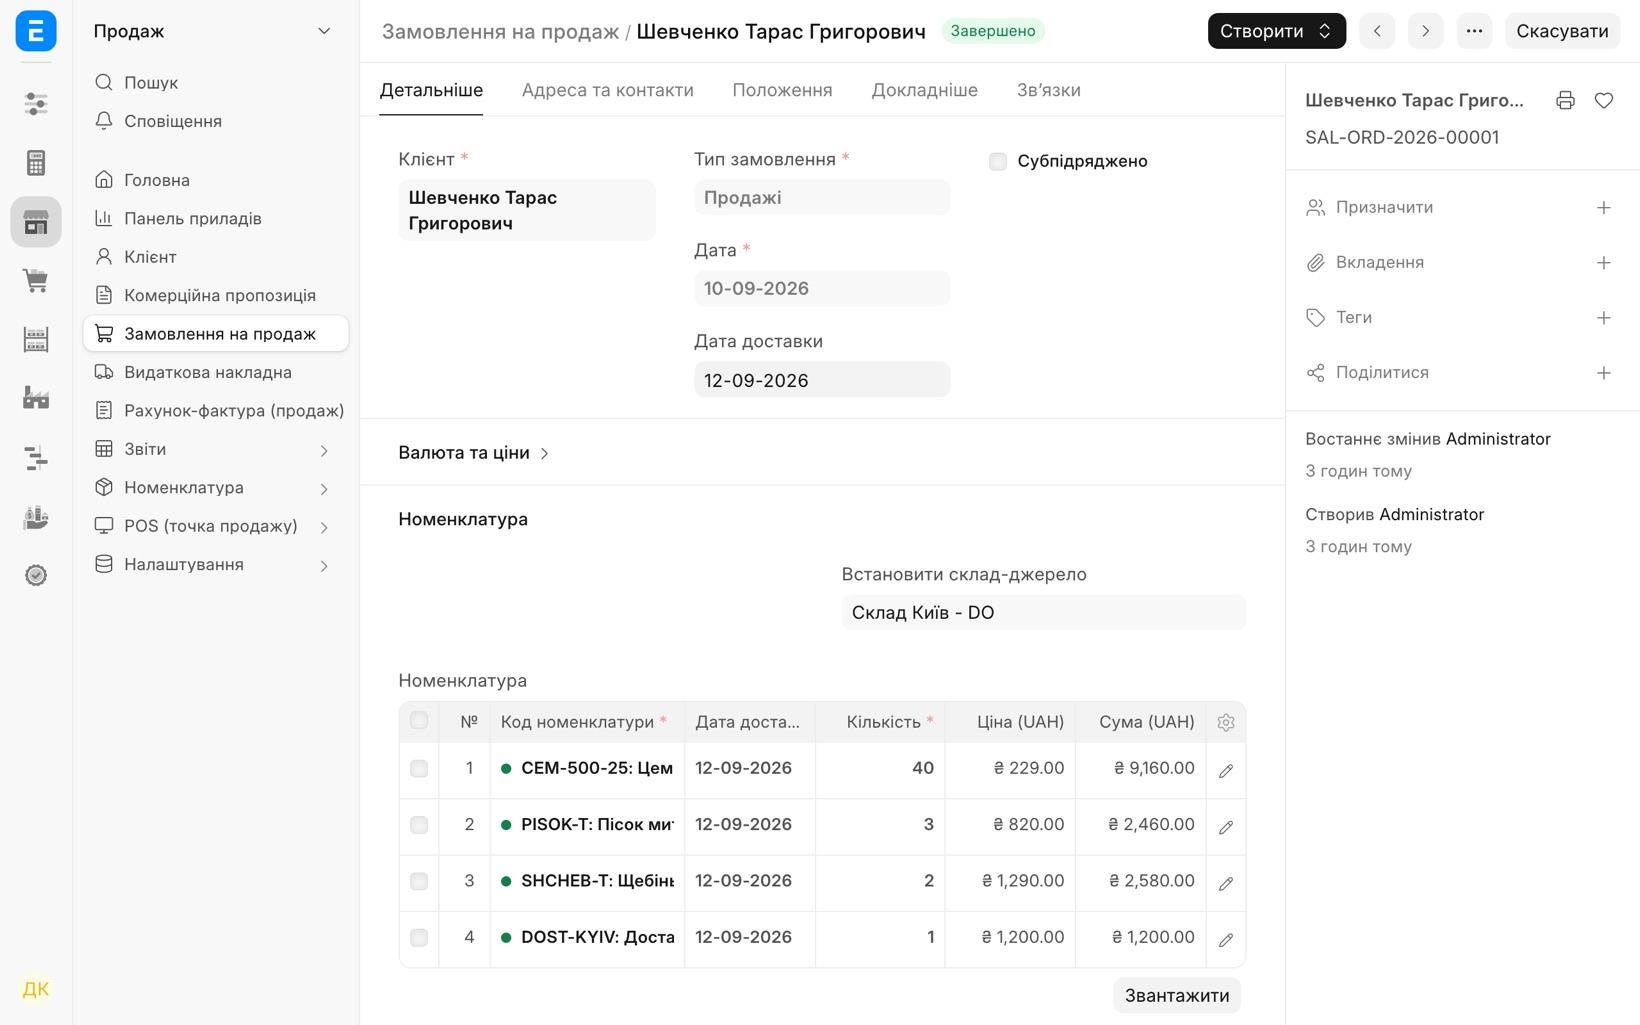Expand the Налаштування sidebar section

tap(324, 565)
